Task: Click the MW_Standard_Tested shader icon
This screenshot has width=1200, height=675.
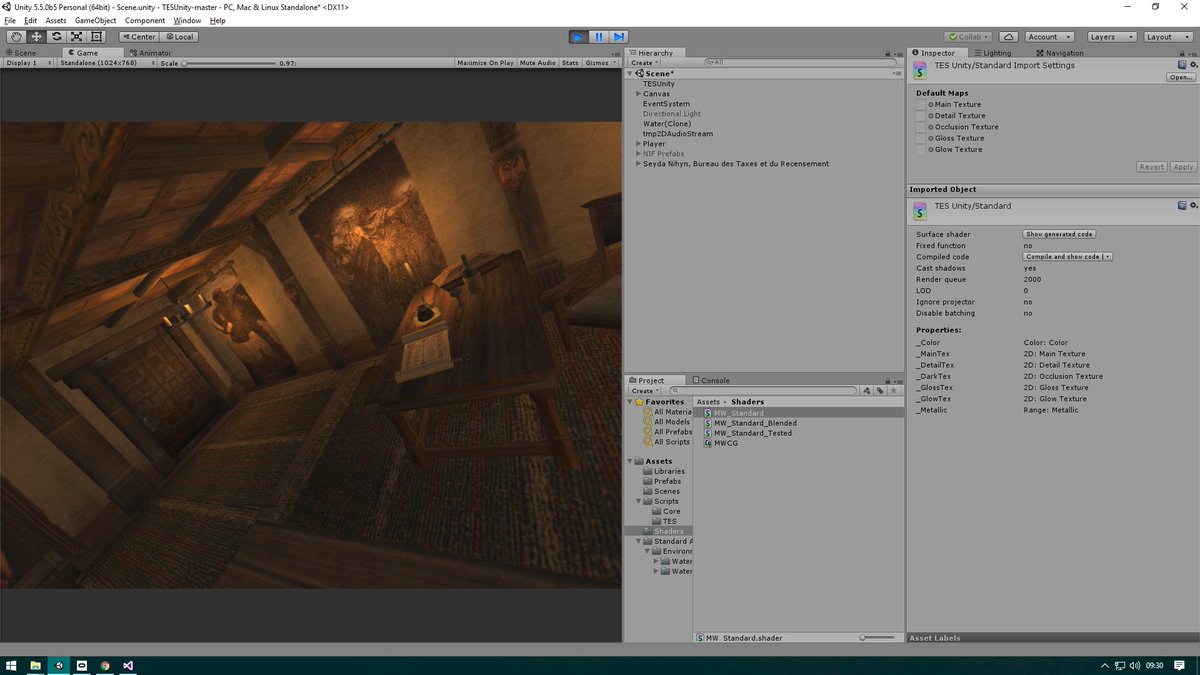Action: [708, 433]
